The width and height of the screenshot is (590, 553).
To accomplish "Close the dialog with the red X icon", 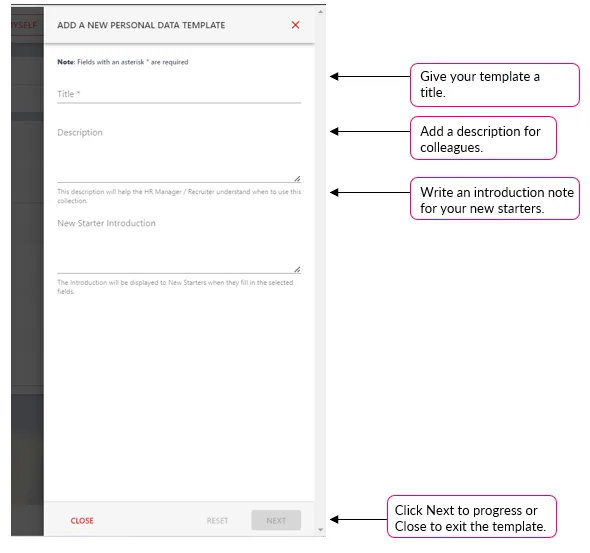I will [295, 25].
